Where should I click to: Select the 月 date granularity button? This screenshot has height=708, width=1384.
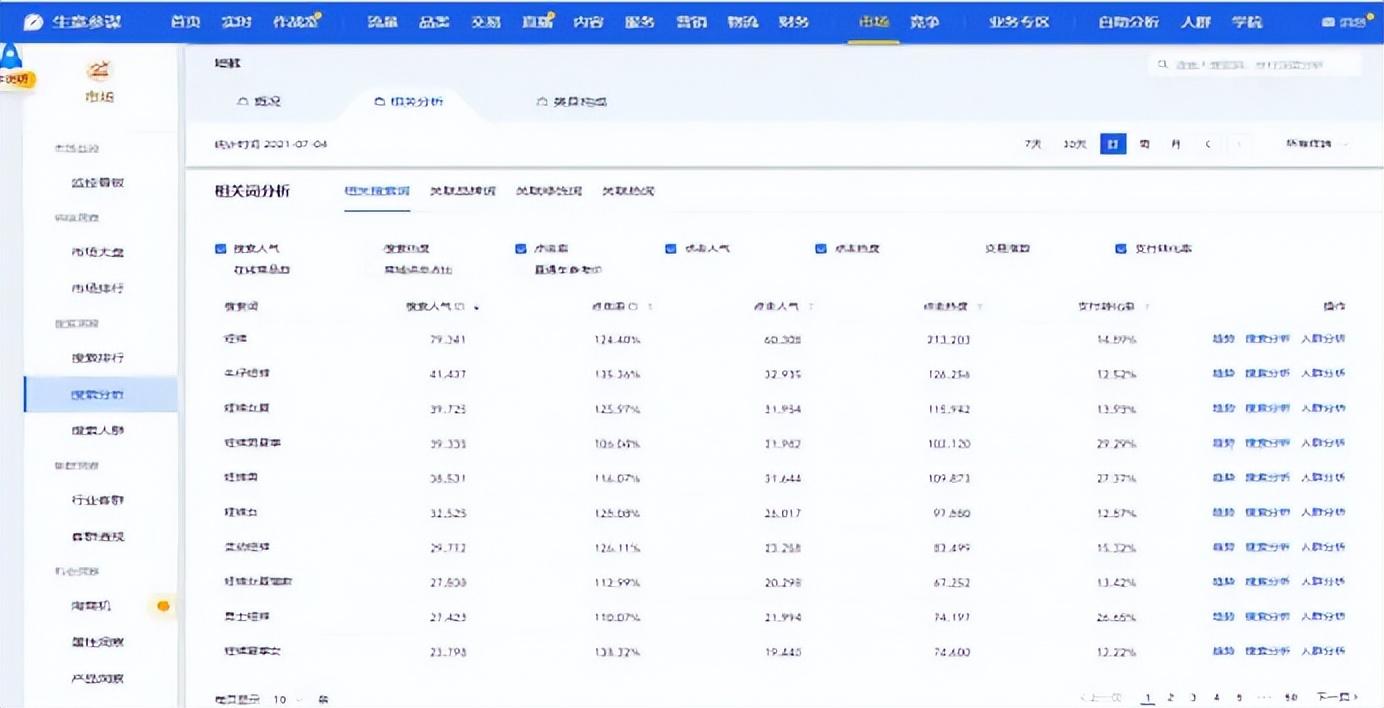click(x=1176, y=145)
